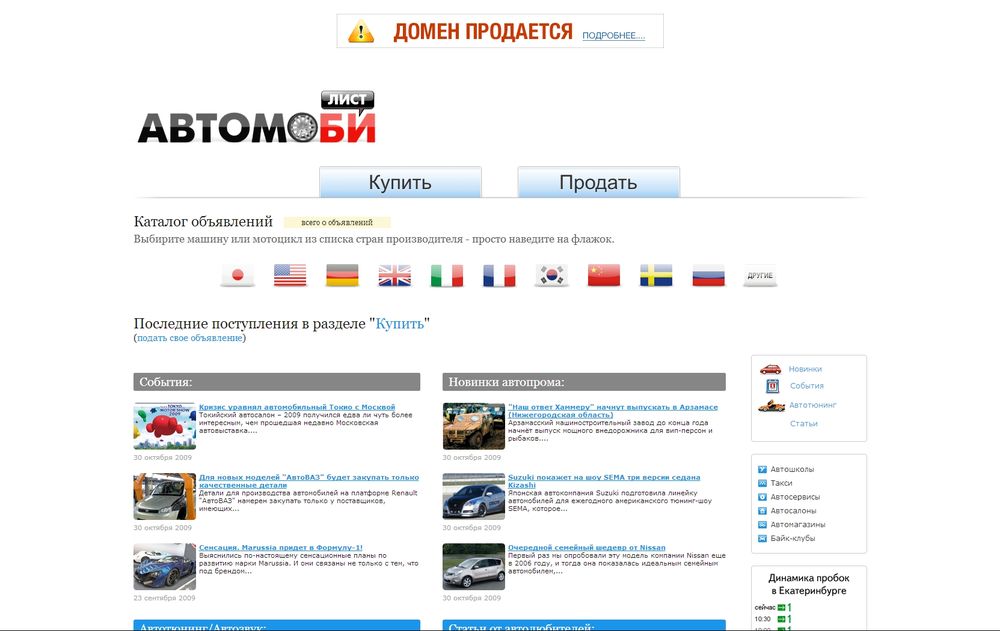The width and height of the screenshot is (1000, 631).
Task: Open the 'Другие' countries button
Action: pyautogui.click(x=760, y=276)
